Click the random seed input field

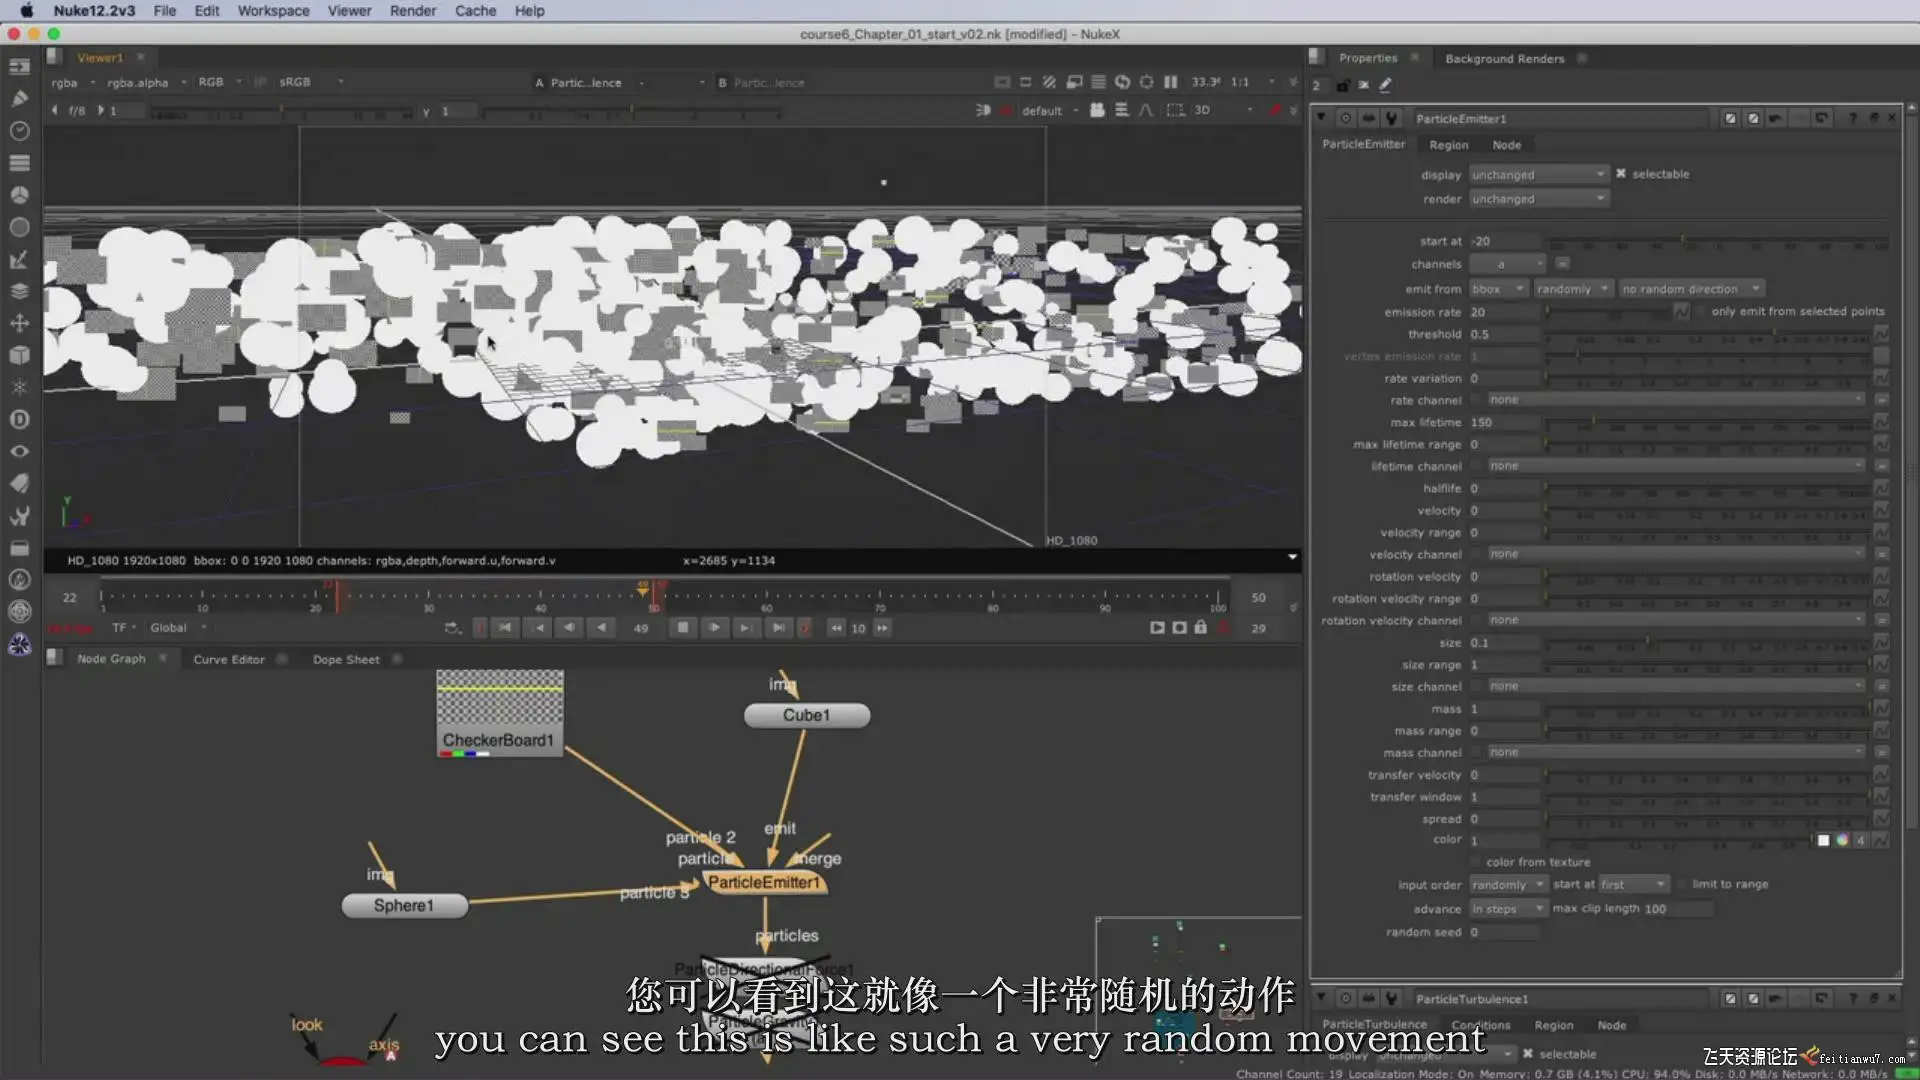(1505, 932)
